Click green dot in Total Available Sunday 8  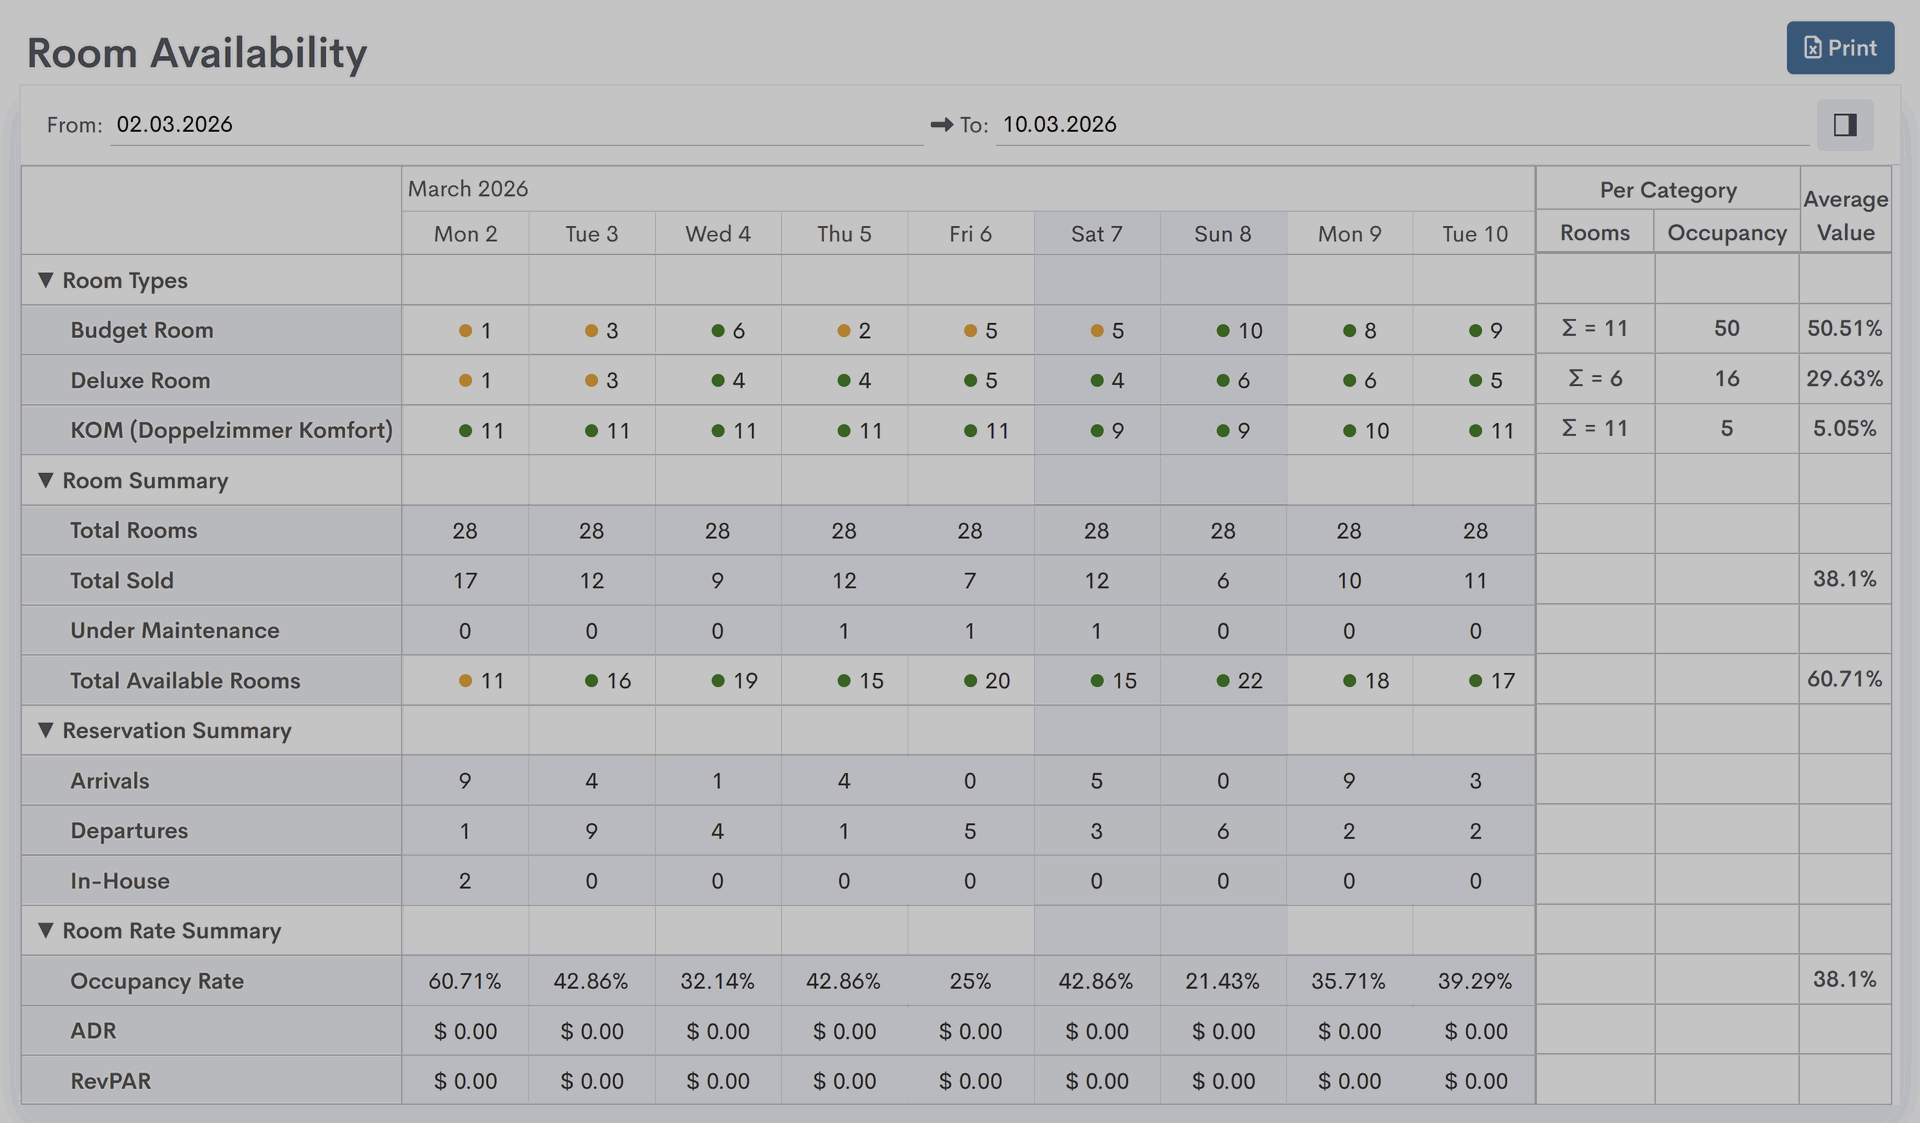[1222, 681]
